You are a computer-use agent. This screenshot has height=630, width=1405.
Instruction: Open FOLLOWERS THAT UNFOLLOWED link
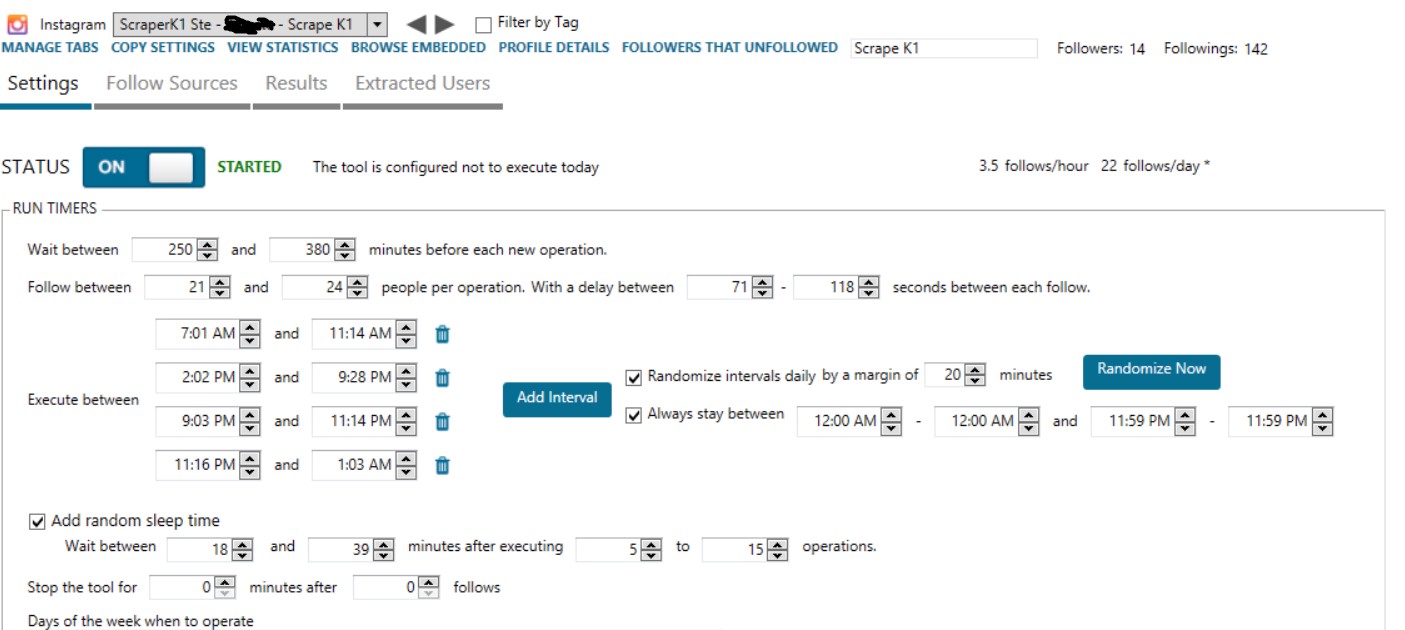coord(730,47)
